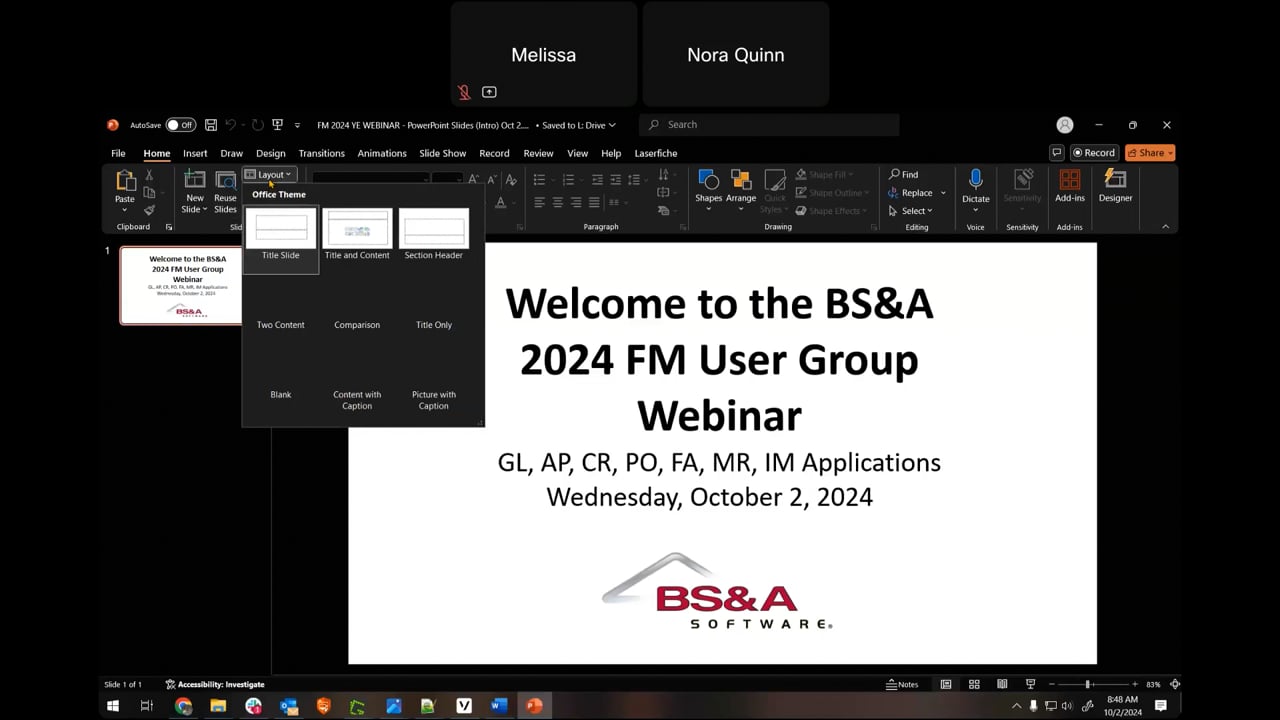The height and width of the screenshot is (720, 1280).
Task: Select slide 1 thumbnail in slide pane
Action: (181, 285)
